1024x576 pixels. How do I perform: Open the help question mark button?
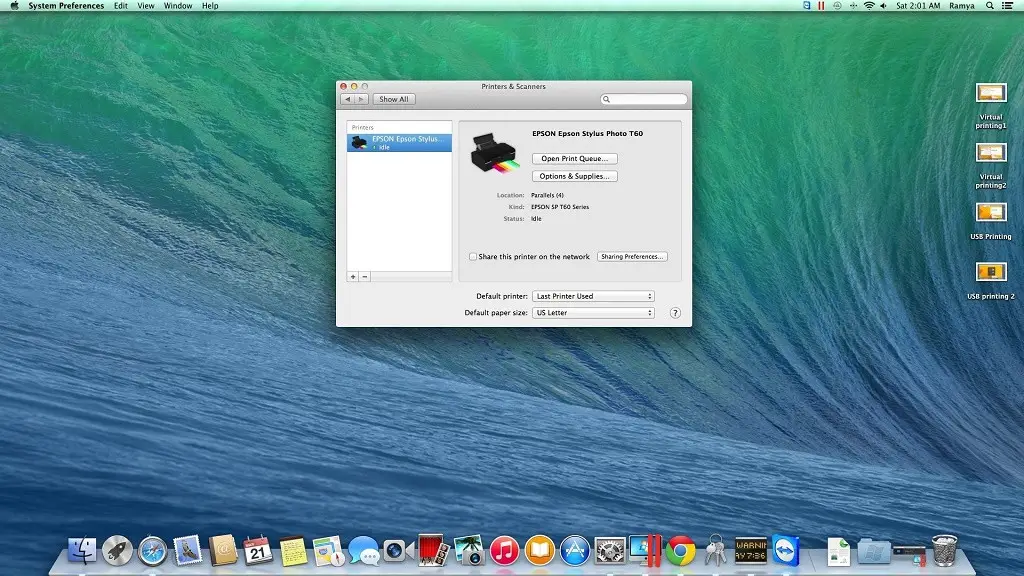coord(675,313)
